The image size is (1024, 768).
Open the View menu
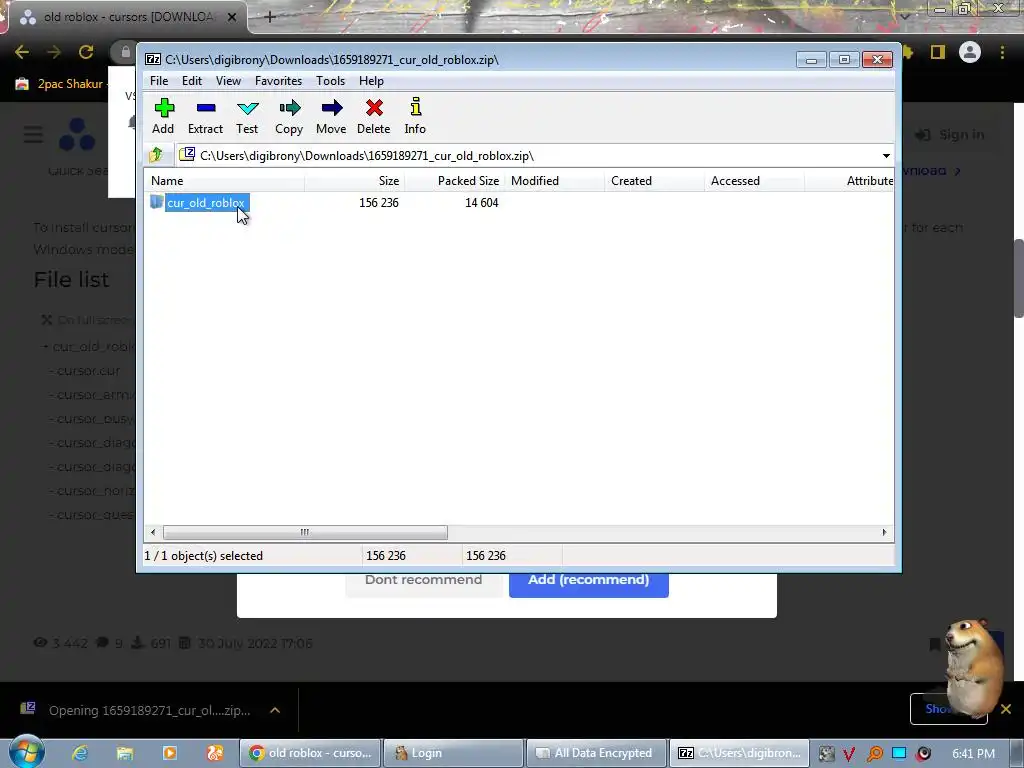click(229, 81)
